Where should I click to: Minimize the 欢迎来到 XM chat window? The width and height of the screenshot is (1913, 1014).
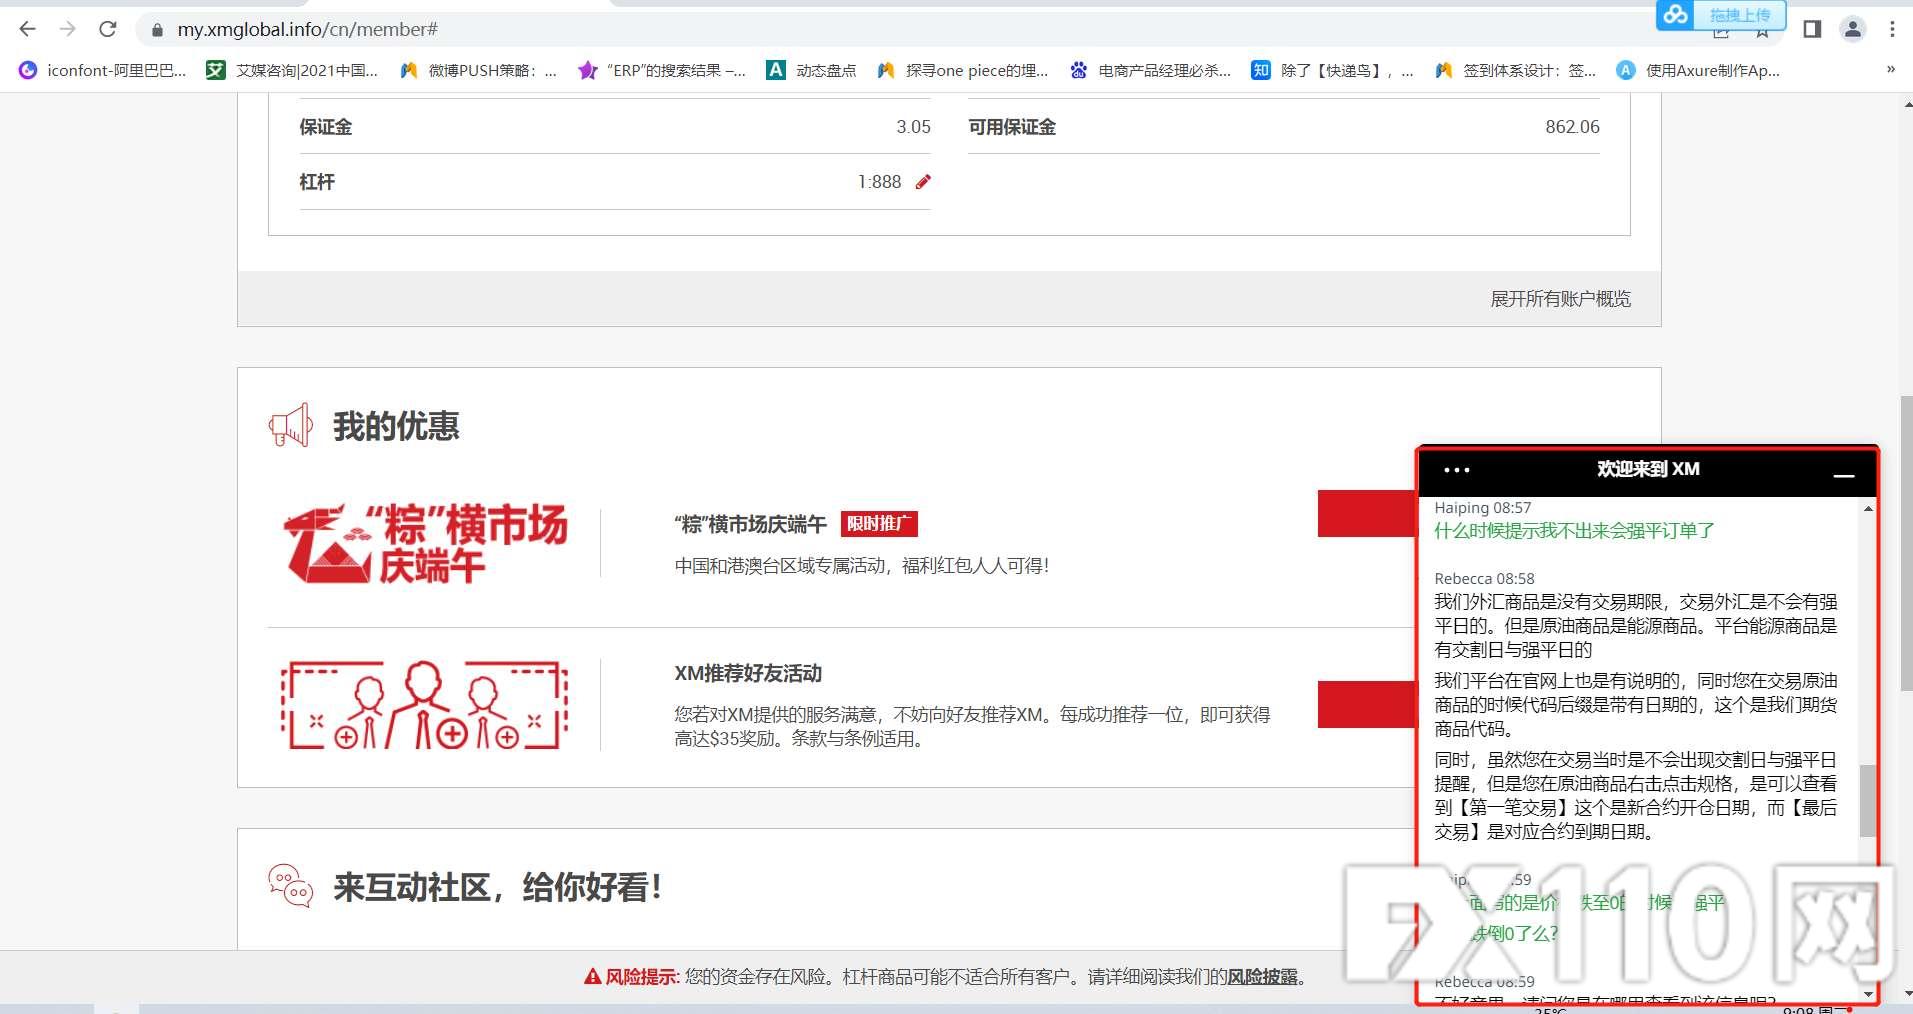click(x=1844, y=475)
